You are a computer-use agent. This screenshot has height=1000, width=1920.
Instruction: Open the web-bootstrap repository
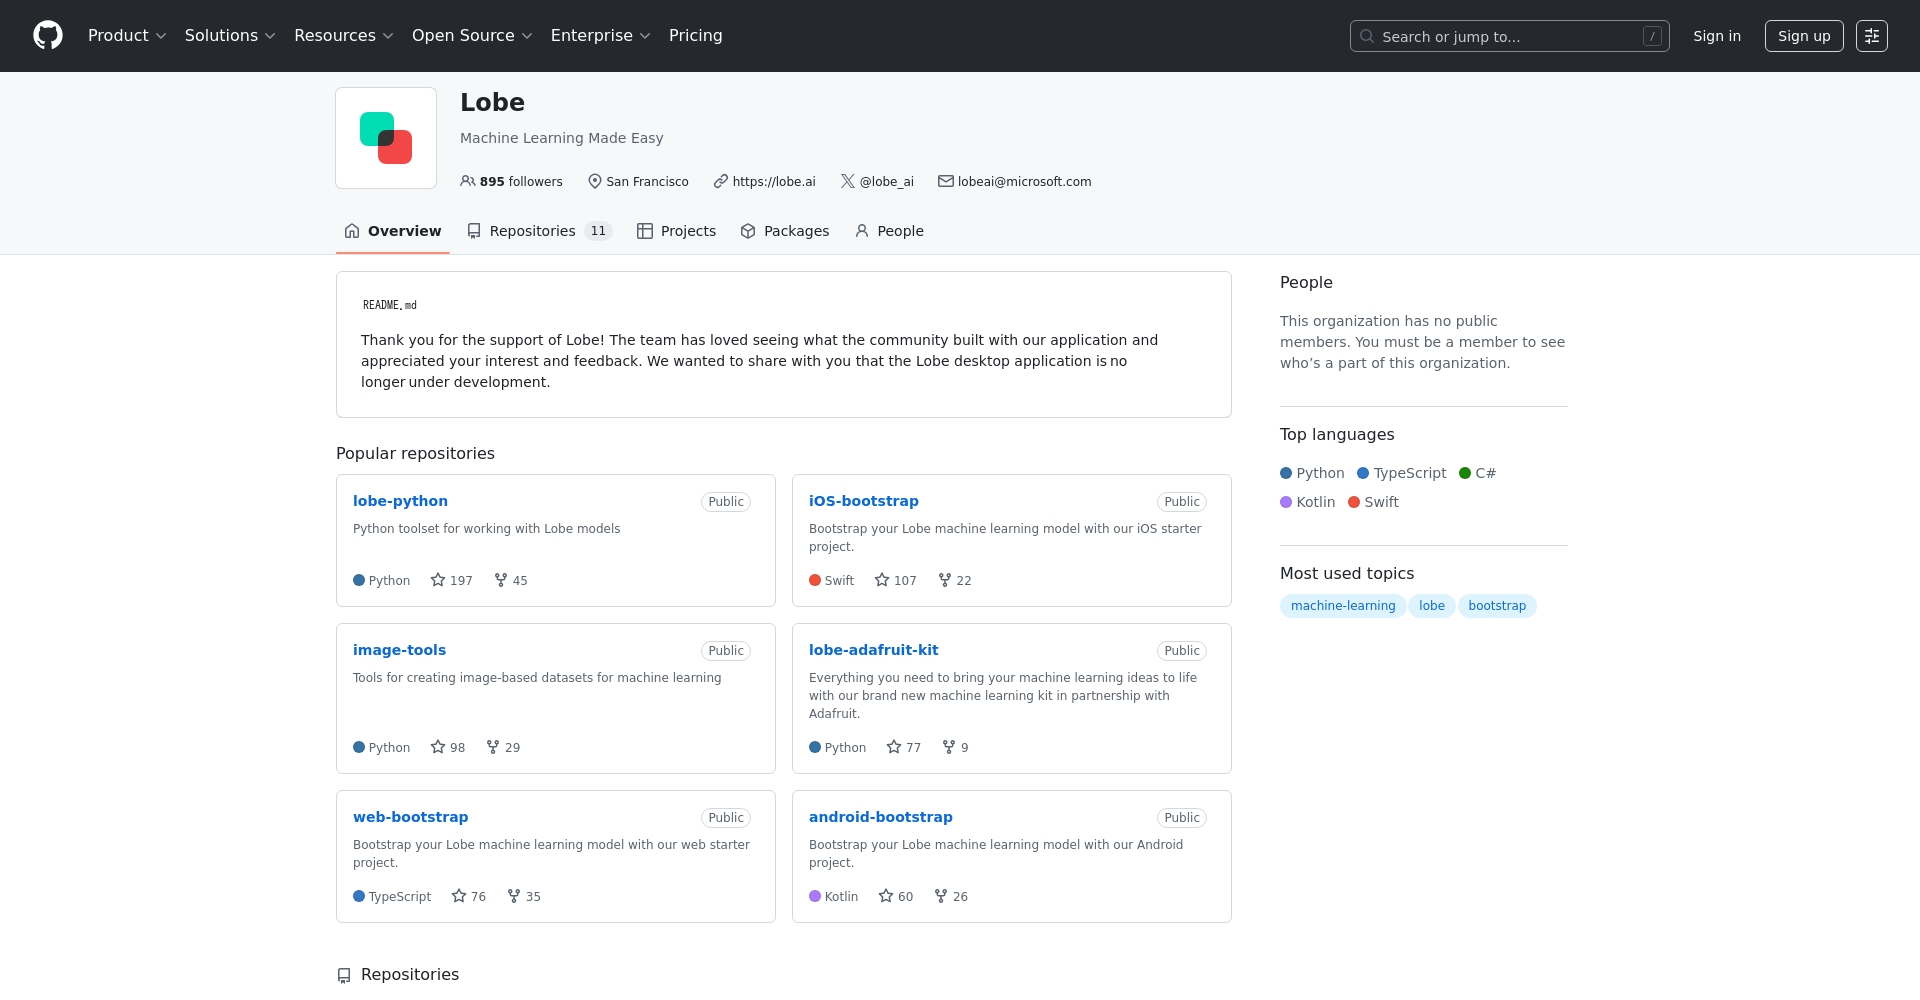click(410, 817)
